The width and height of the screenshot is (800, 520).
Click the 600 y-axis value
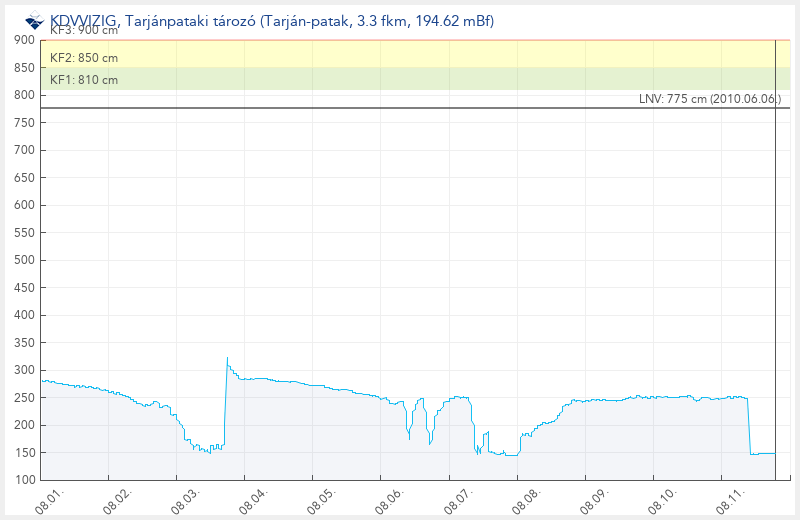pos(24,205)
